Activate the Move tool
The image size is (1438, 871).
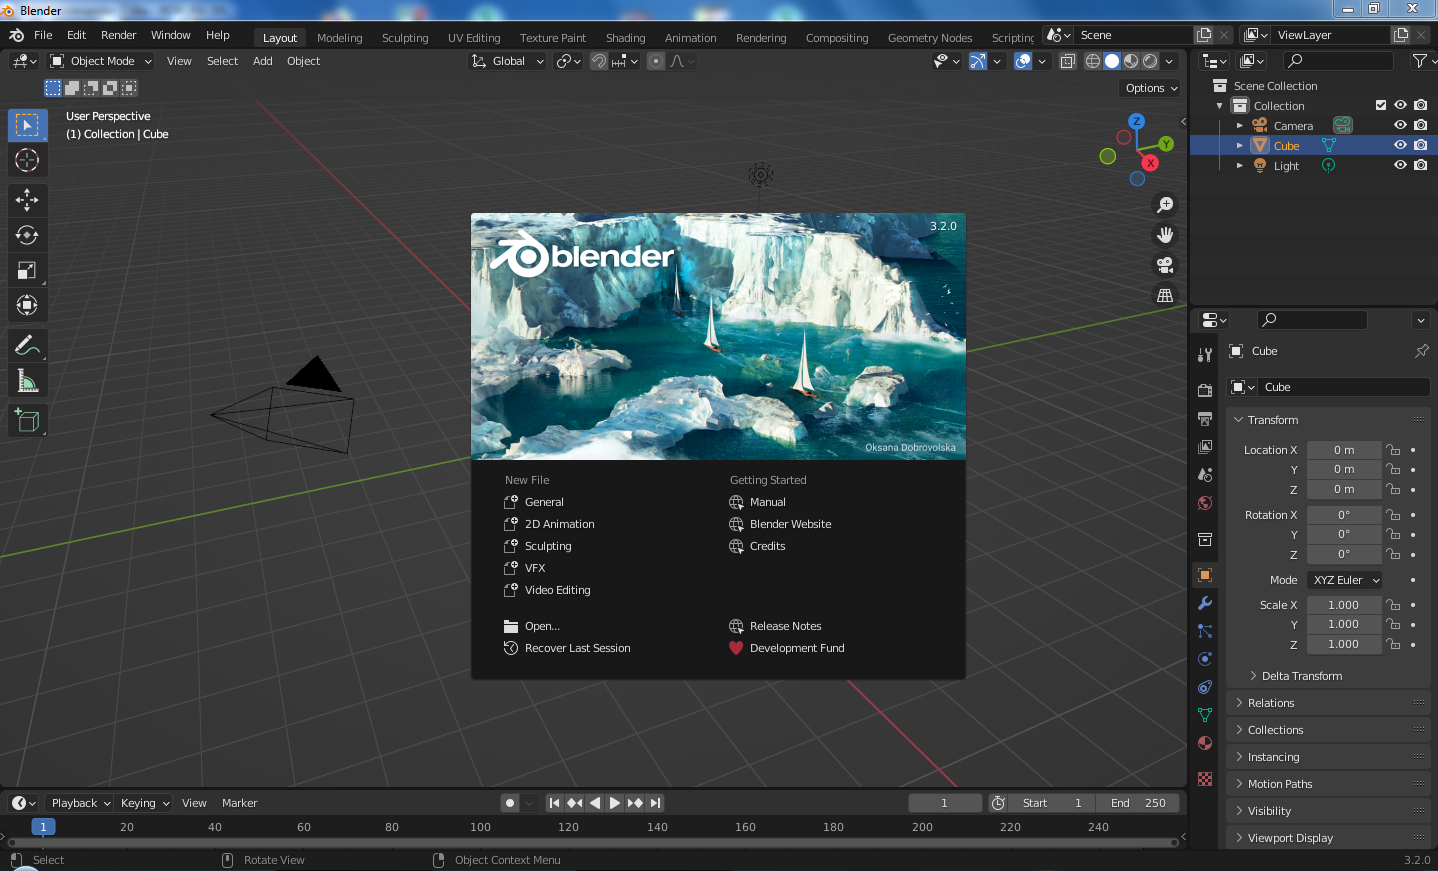27,200
